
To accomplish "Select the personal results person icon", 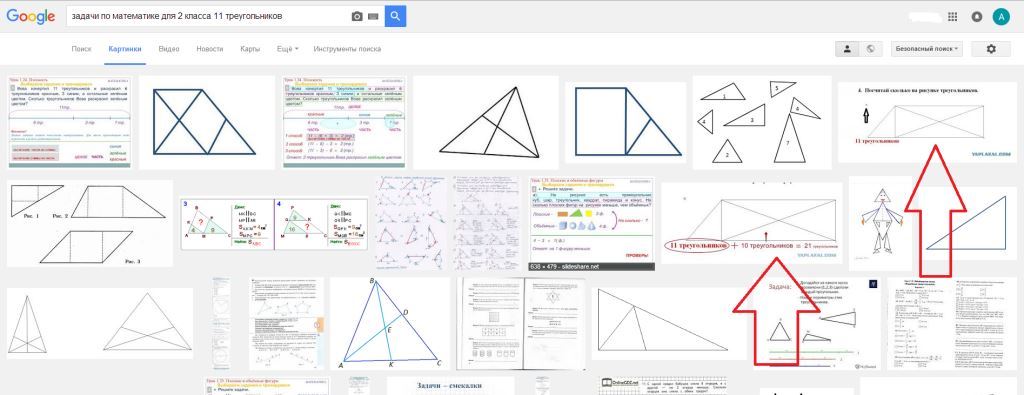I will tap(847, 49).
